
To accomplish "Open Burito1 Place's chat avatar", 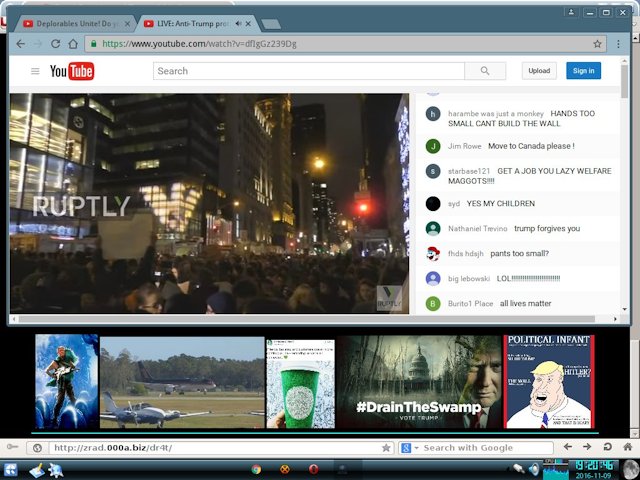I will [433, 303].
